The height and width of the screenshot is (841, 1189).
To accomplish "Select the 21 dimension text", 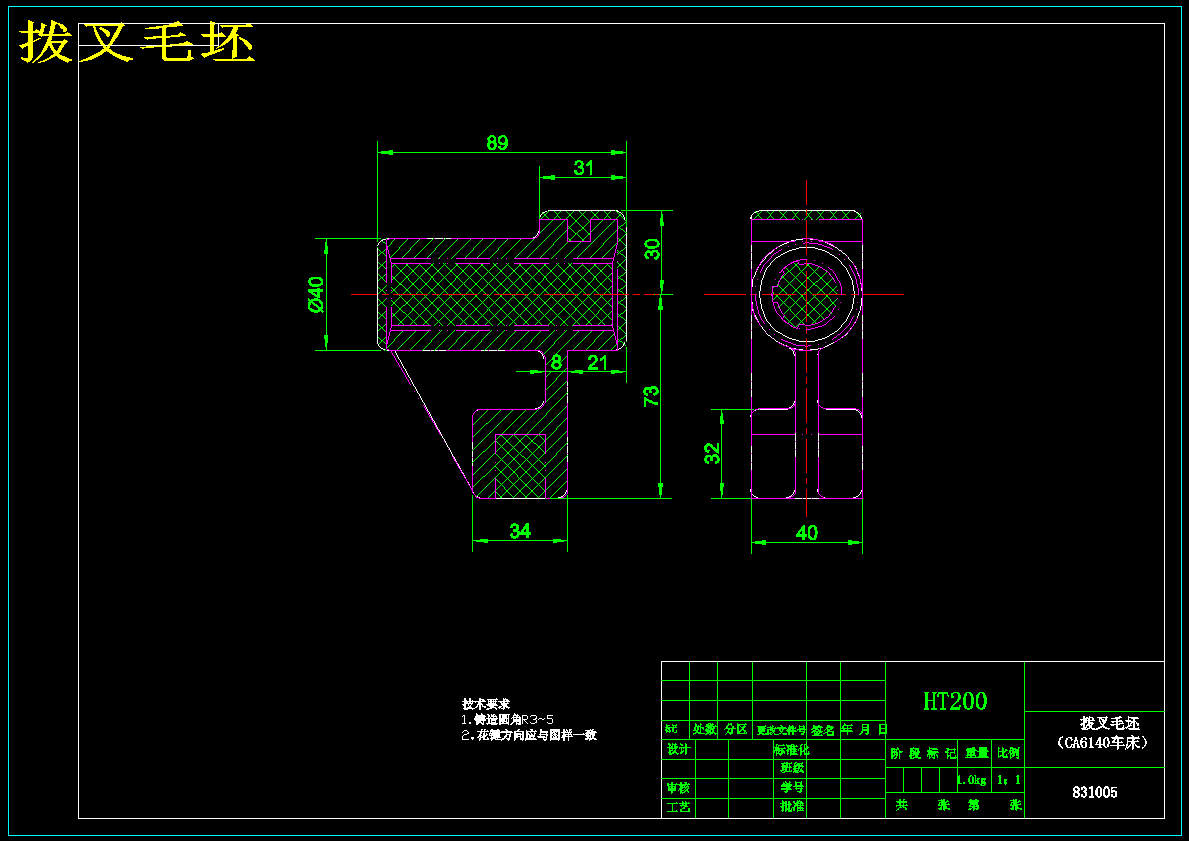I will (598, 362).
